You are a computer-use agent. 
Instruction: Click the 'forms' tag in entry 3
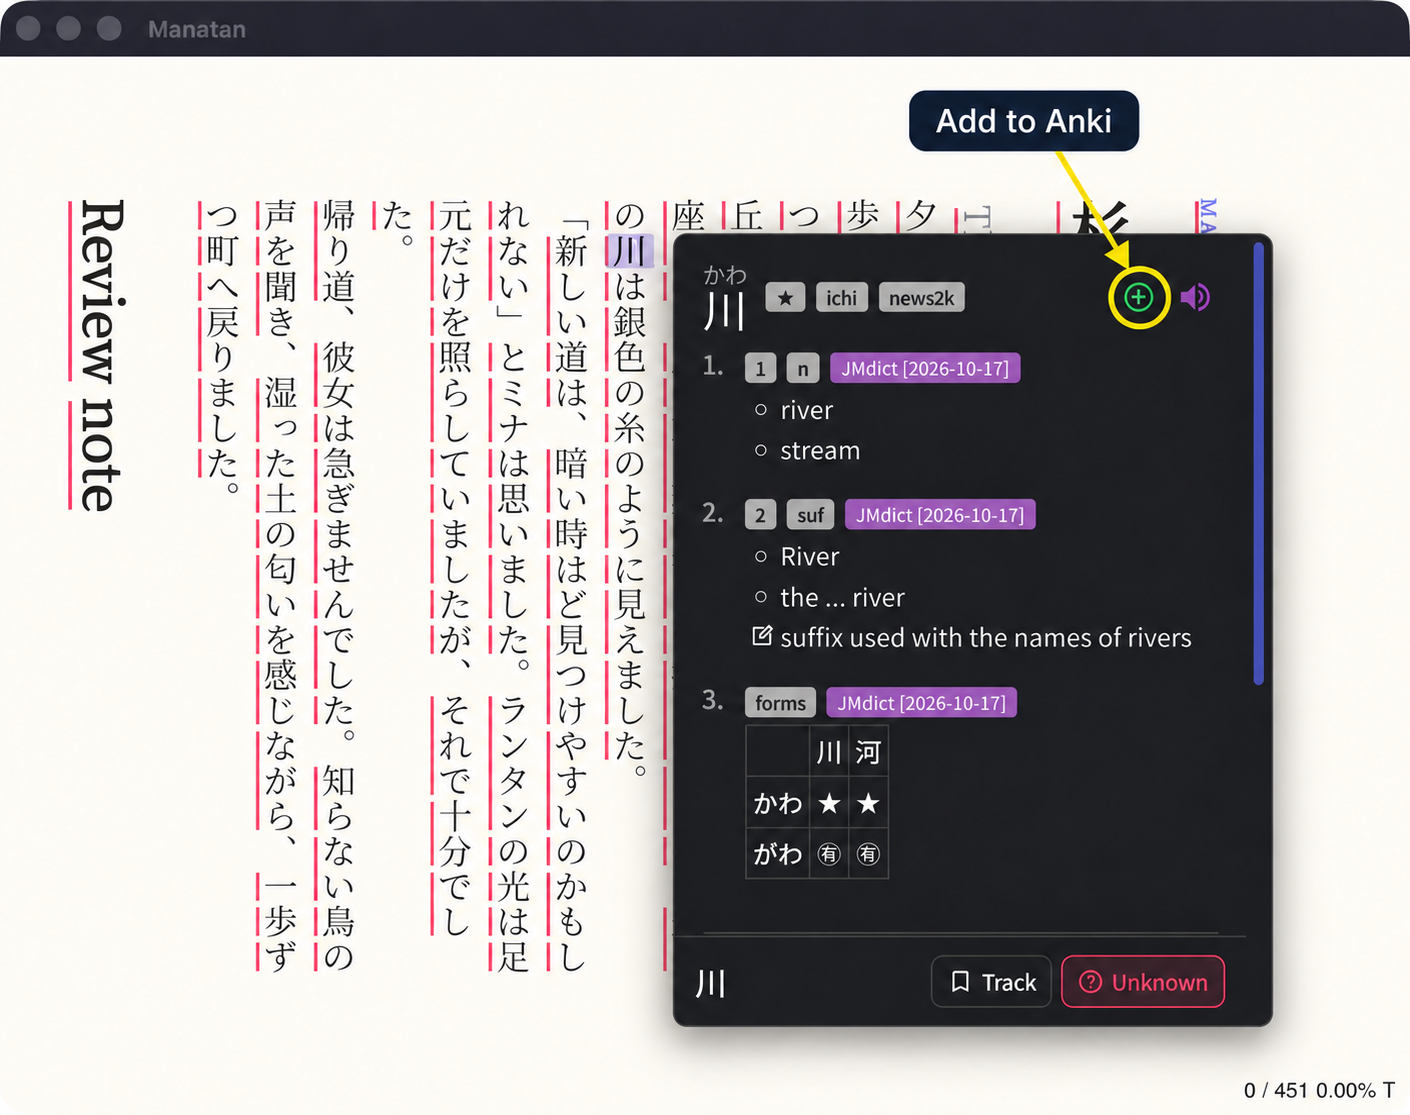[x=780, y=703]
